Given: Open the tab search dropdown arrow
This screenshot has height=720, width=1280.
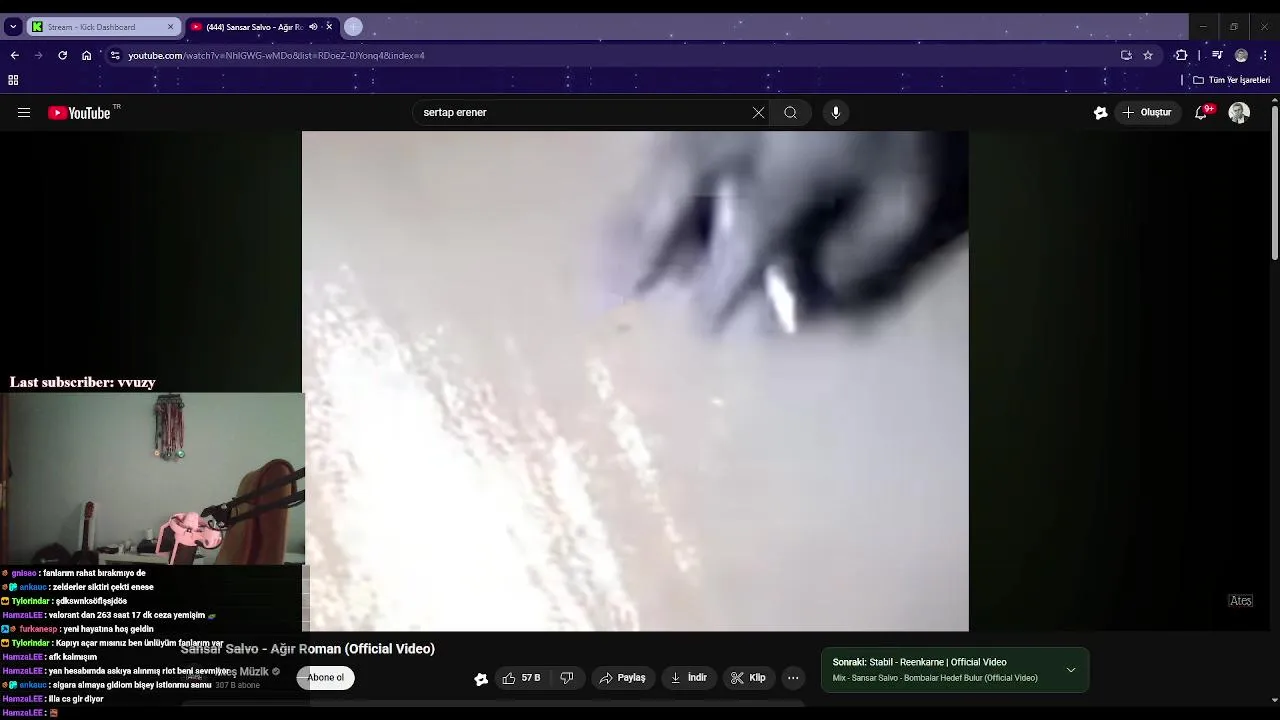Looking at the screenshot, I should (12, 27).
